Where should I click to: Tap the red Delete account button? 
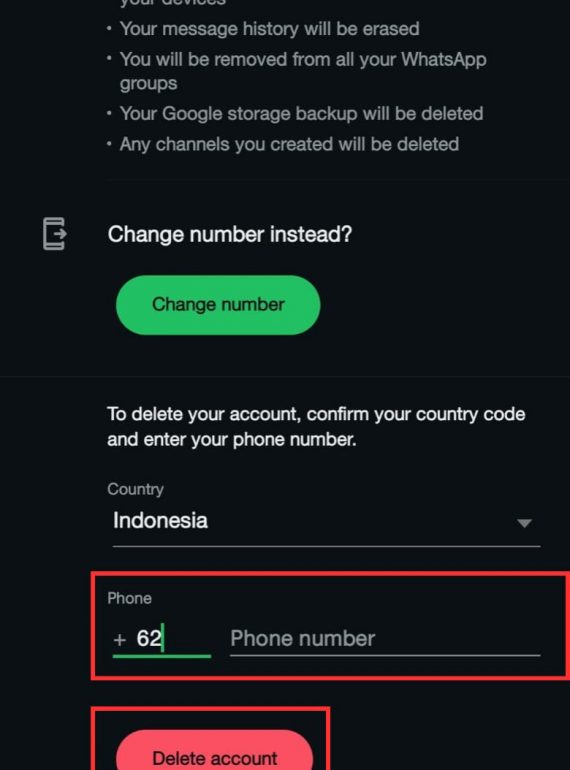(x=214, y=751)
